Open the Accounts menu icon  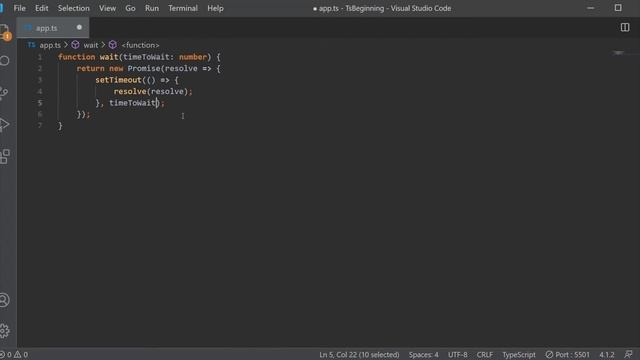(4, 300)
